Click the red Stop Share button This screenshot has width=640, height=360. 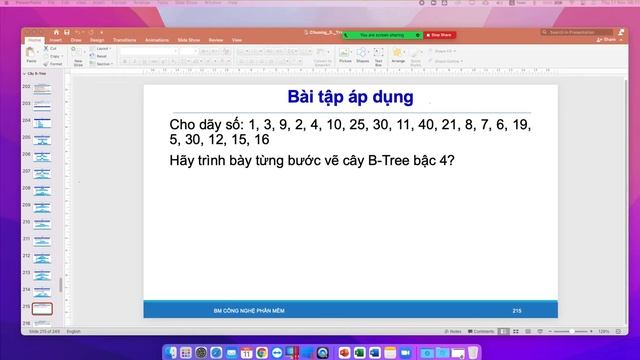pos(440,35)
